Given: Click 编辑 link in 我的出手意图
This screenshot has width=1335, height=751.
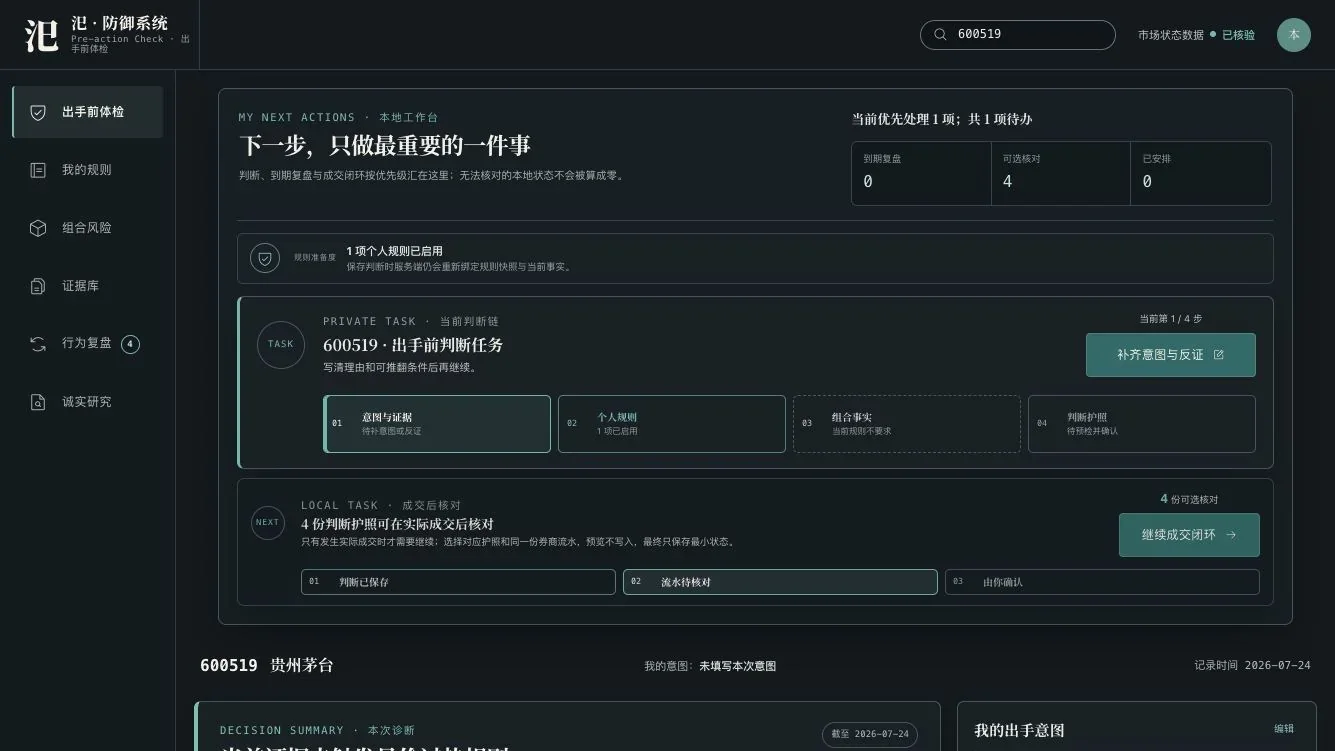Looking at the screenshot, I should click(x=1284, y=729).
